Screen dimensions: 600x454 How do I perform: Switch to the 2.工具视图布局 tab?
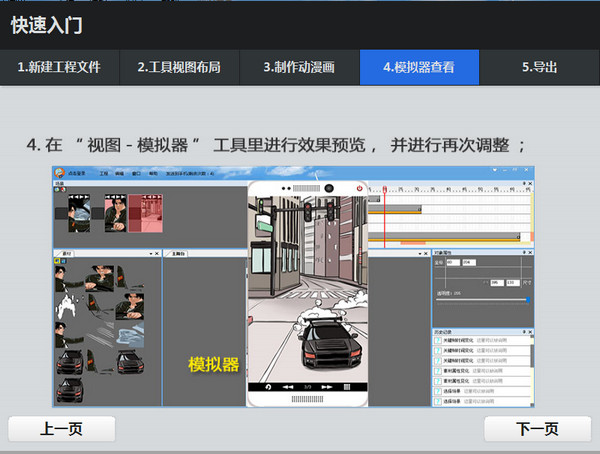[179, 67]
